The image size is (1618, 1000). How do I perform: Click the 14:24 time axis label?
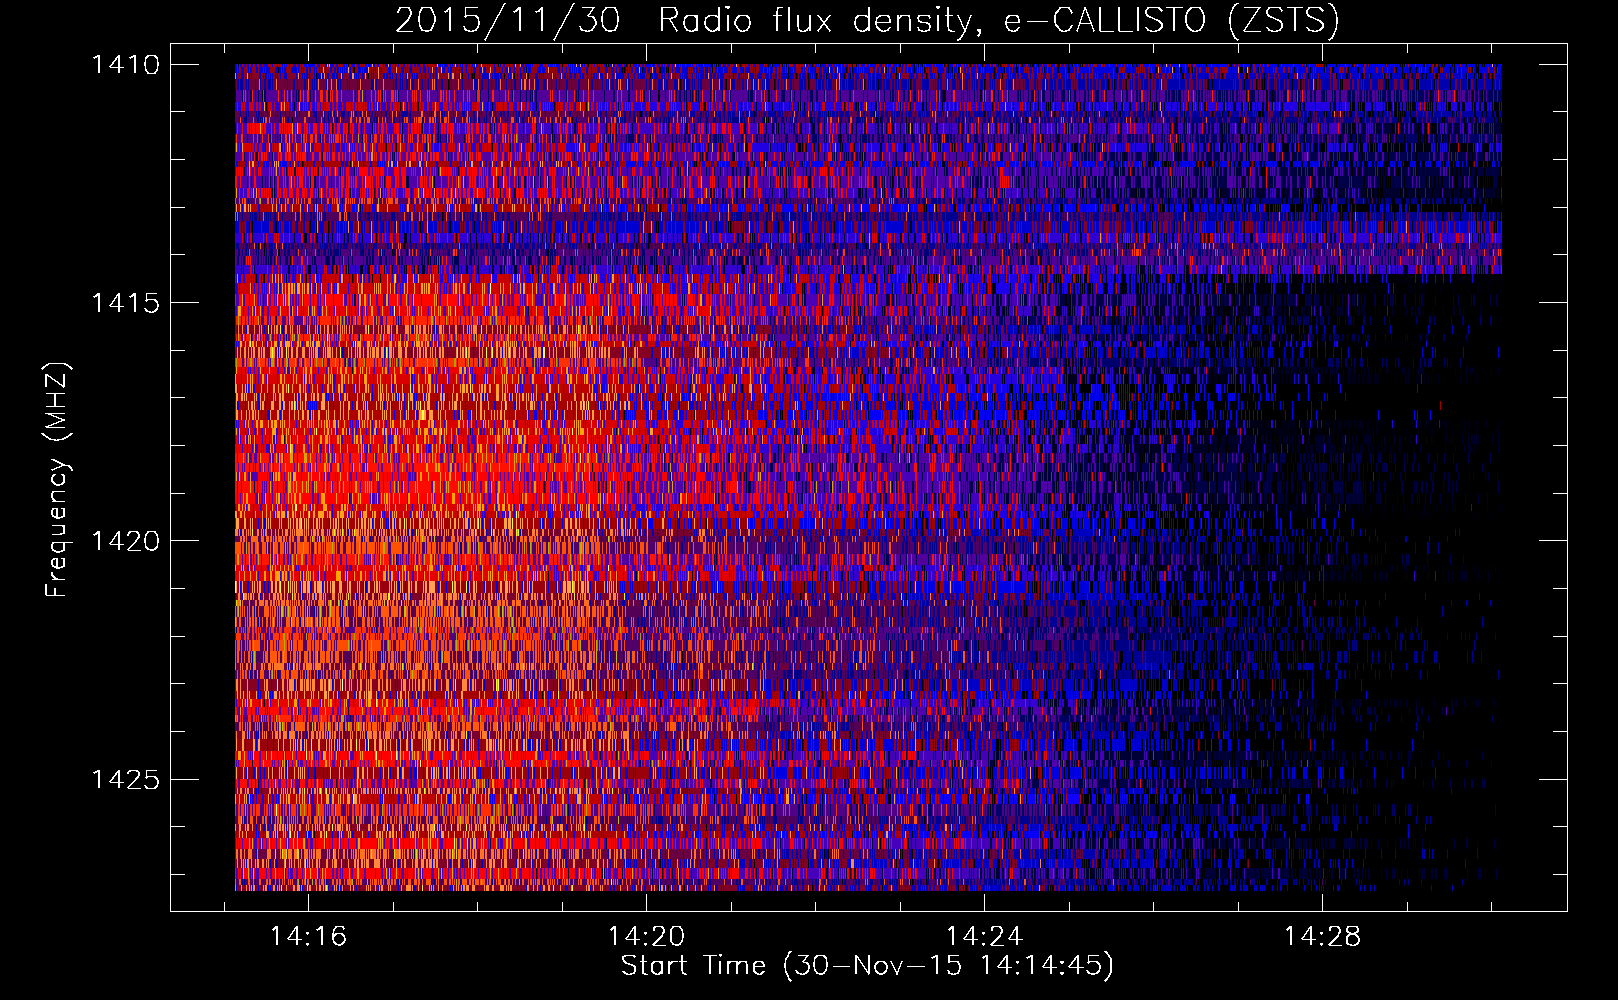pos(985,937)
